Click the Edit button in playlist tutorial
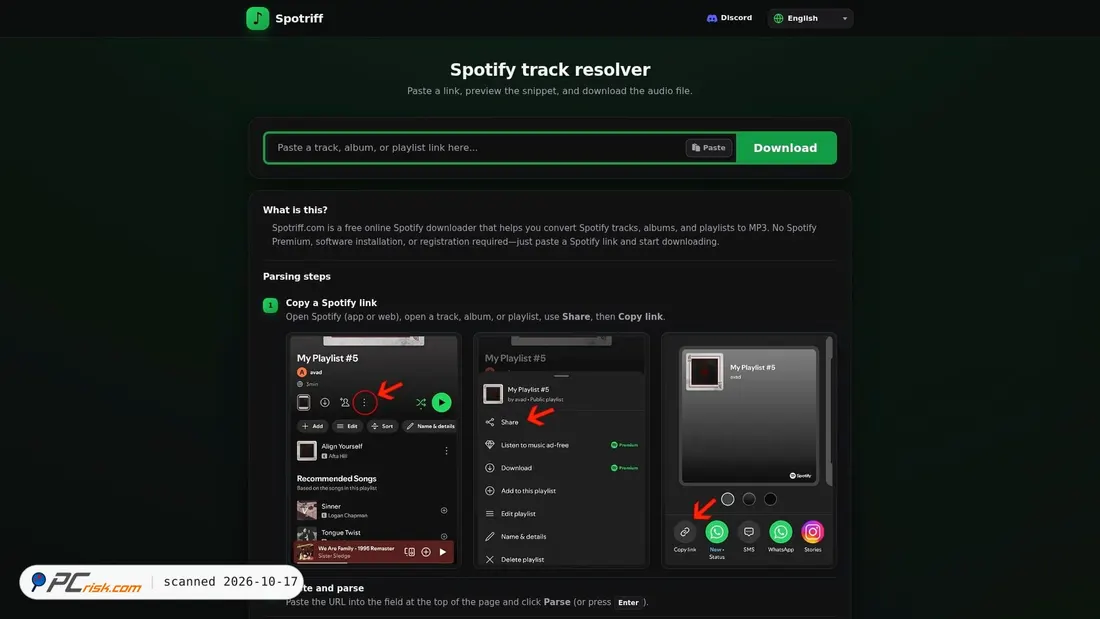The image size is (1100, 619). click(347, 426)
